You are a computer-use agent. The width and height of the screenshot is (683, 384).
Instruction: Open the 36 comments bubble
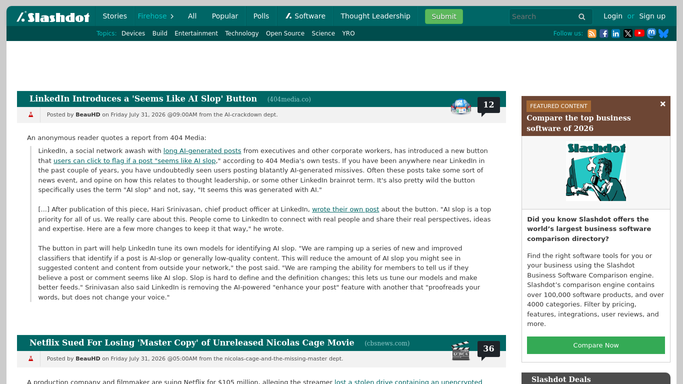[488, 350]
